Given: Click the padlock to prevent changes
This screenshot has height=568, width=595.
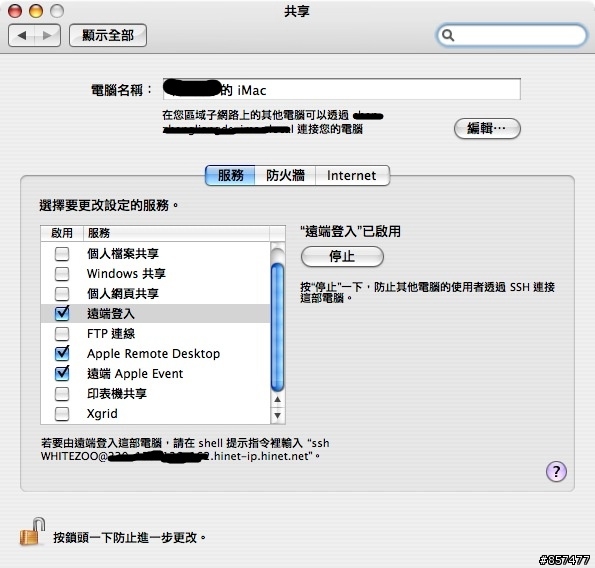Looking at the screenshot, I should [x=32, y=532].
